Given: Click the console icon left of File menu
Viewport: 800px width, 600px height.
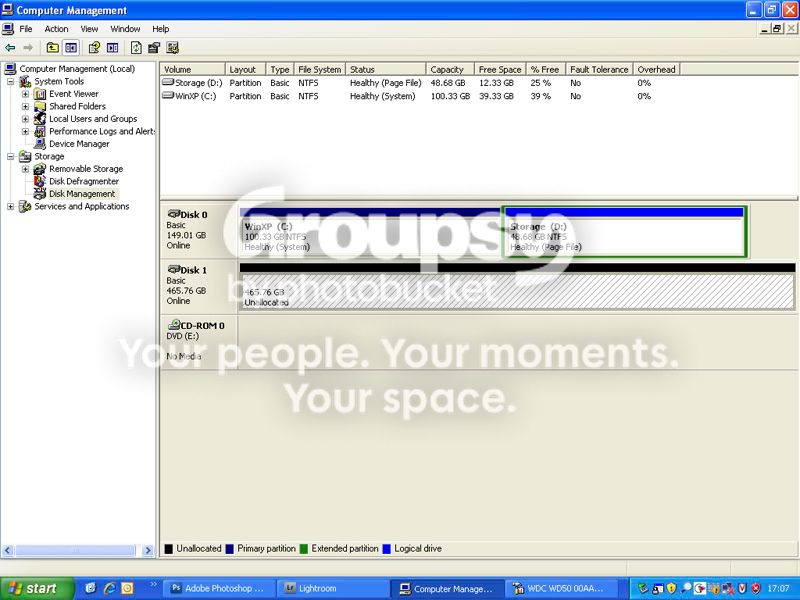Looking at the screenshot, I should tap(8, 29).
